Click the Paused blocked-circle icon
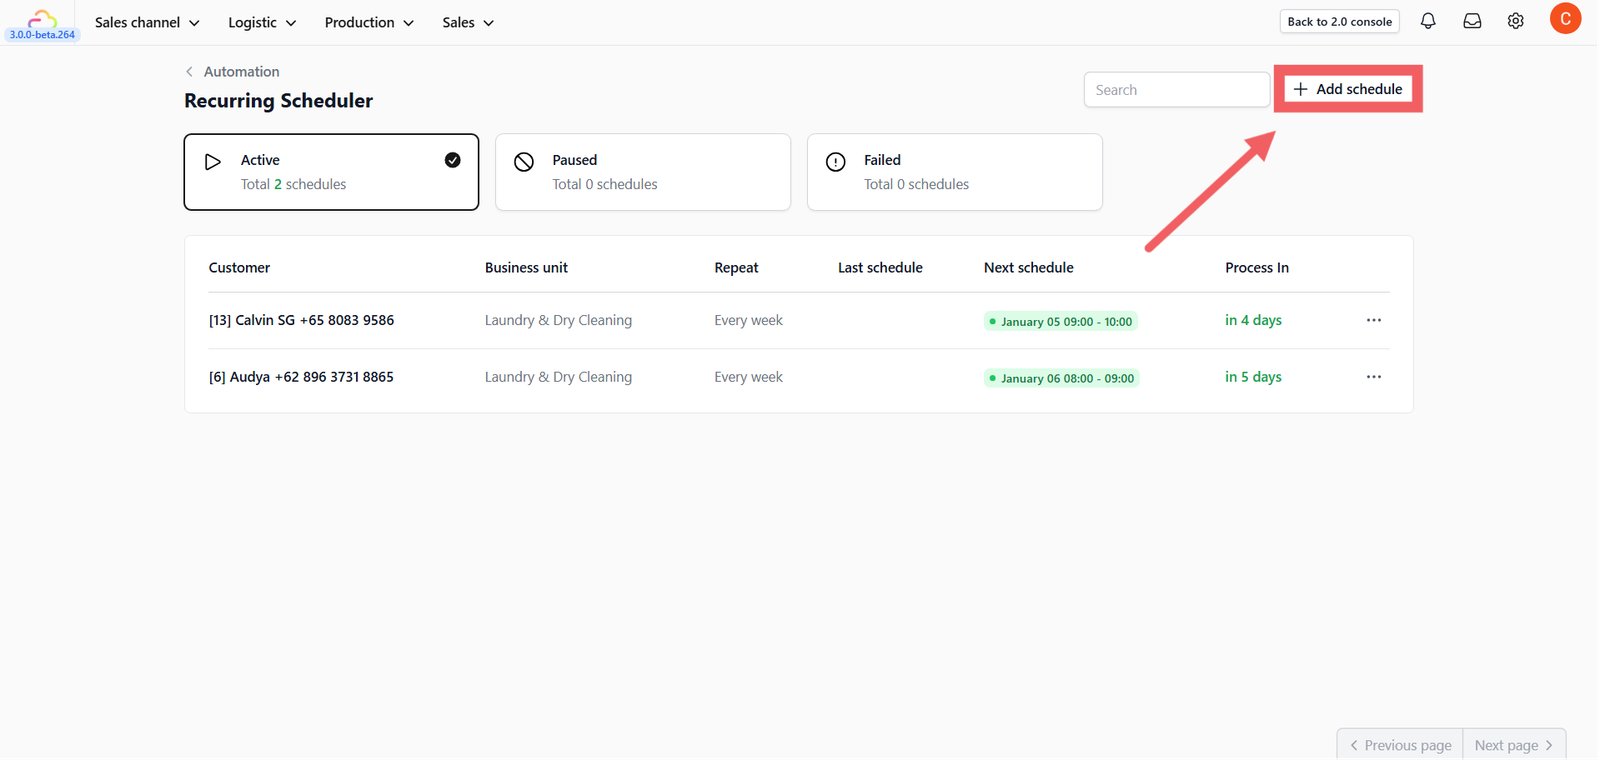Viewport: 1600px width, 761px height. click(524, 162)
